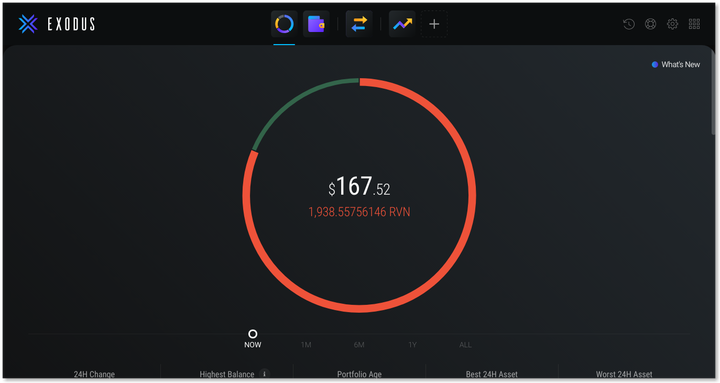The height and width of the screenshot is (383, 720).
Task: Open the trending chart app tab
Action: (402, 24)
